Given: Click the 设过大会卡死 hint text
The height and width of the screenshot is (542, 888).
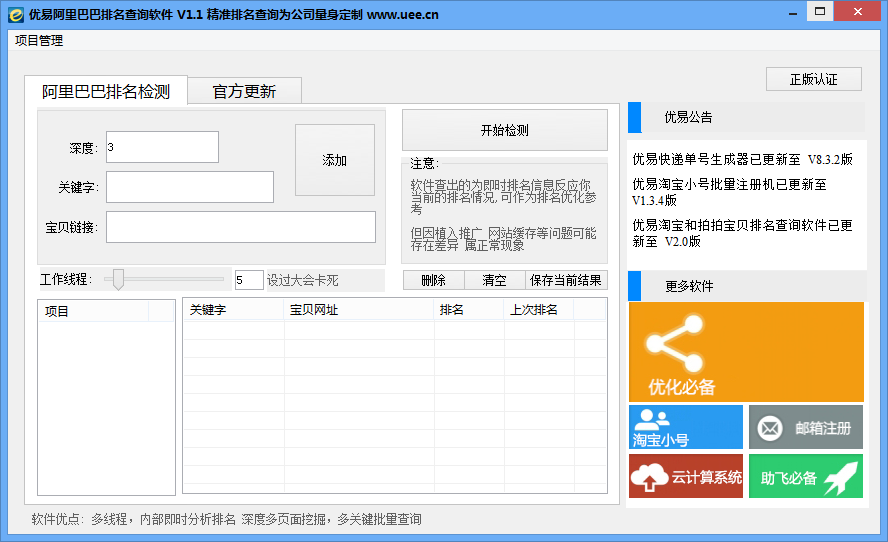Looking at the screenshot, I should point(302,280).
